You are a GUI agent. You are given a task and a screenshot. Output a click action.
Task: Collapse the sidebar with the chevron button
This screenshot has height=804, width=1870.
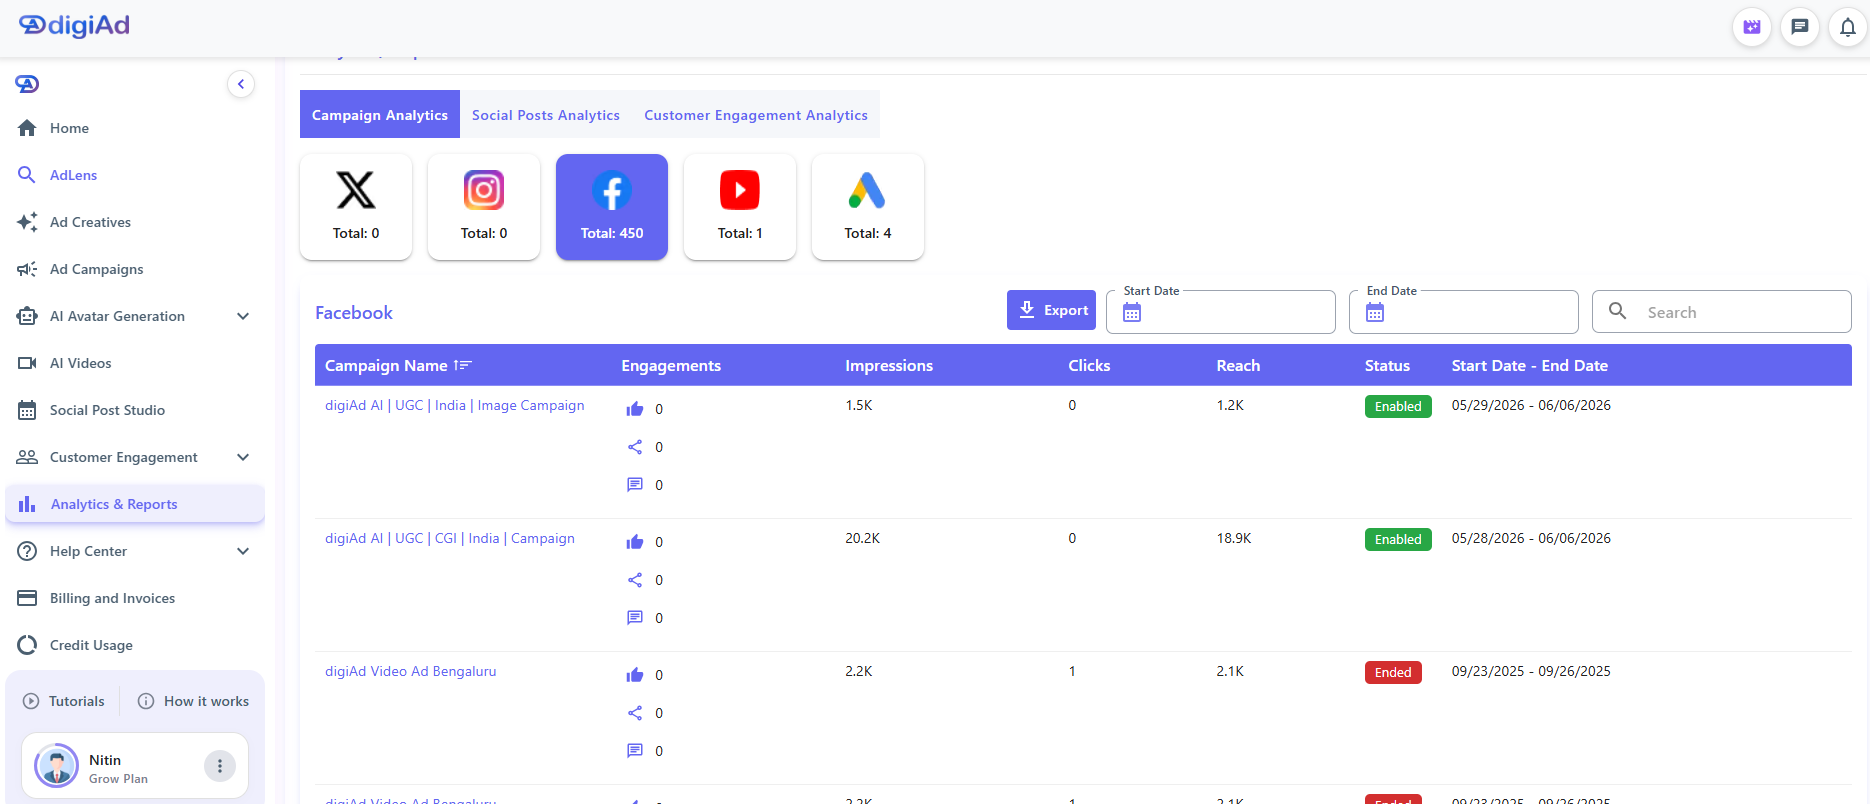pos(241,84)
